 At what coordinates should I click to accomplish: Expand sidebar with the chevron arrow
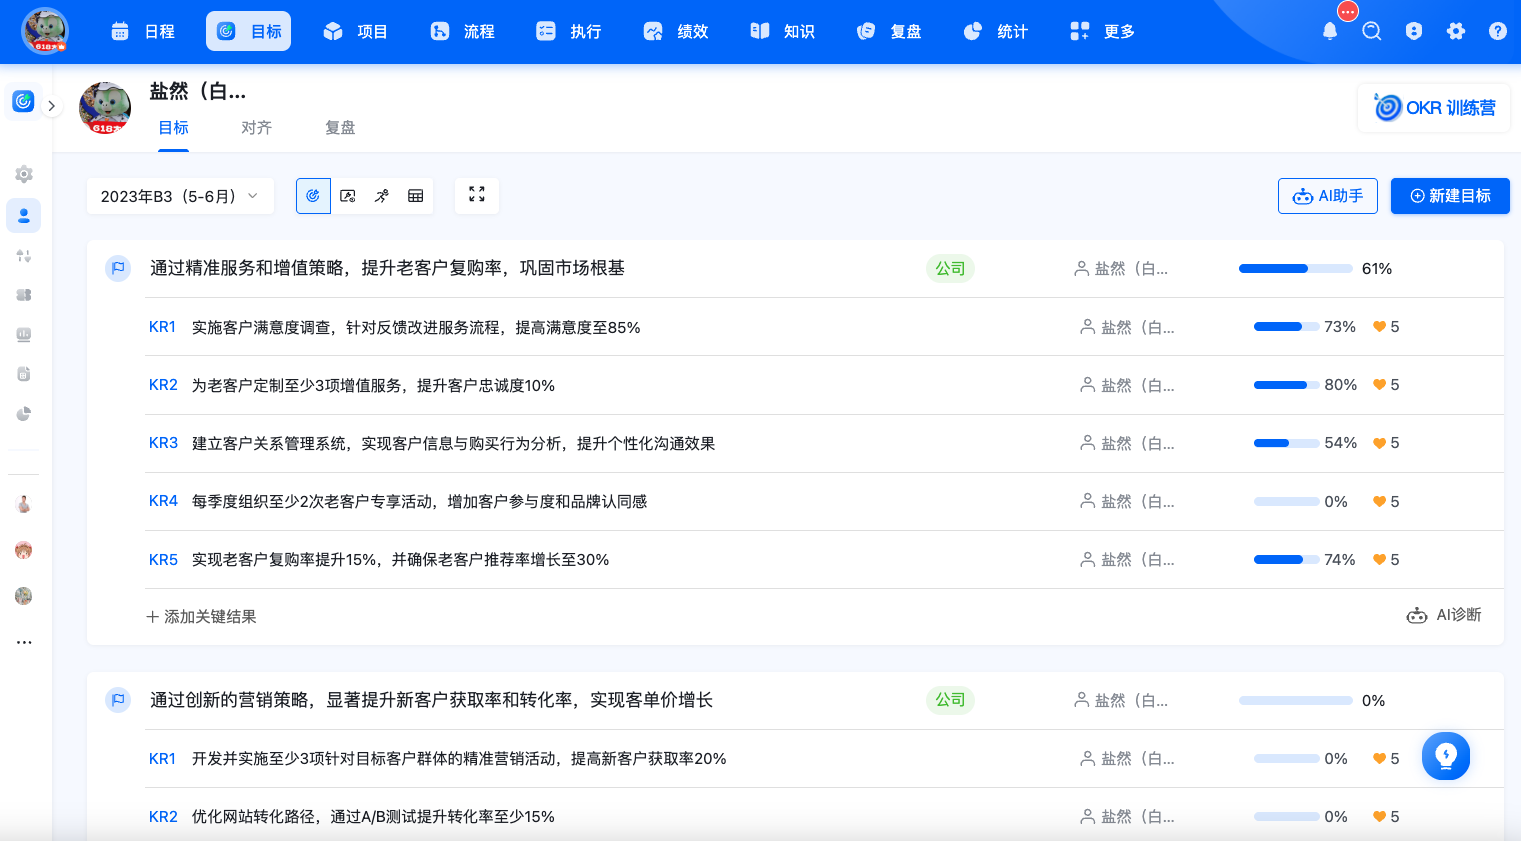(51, 105)
